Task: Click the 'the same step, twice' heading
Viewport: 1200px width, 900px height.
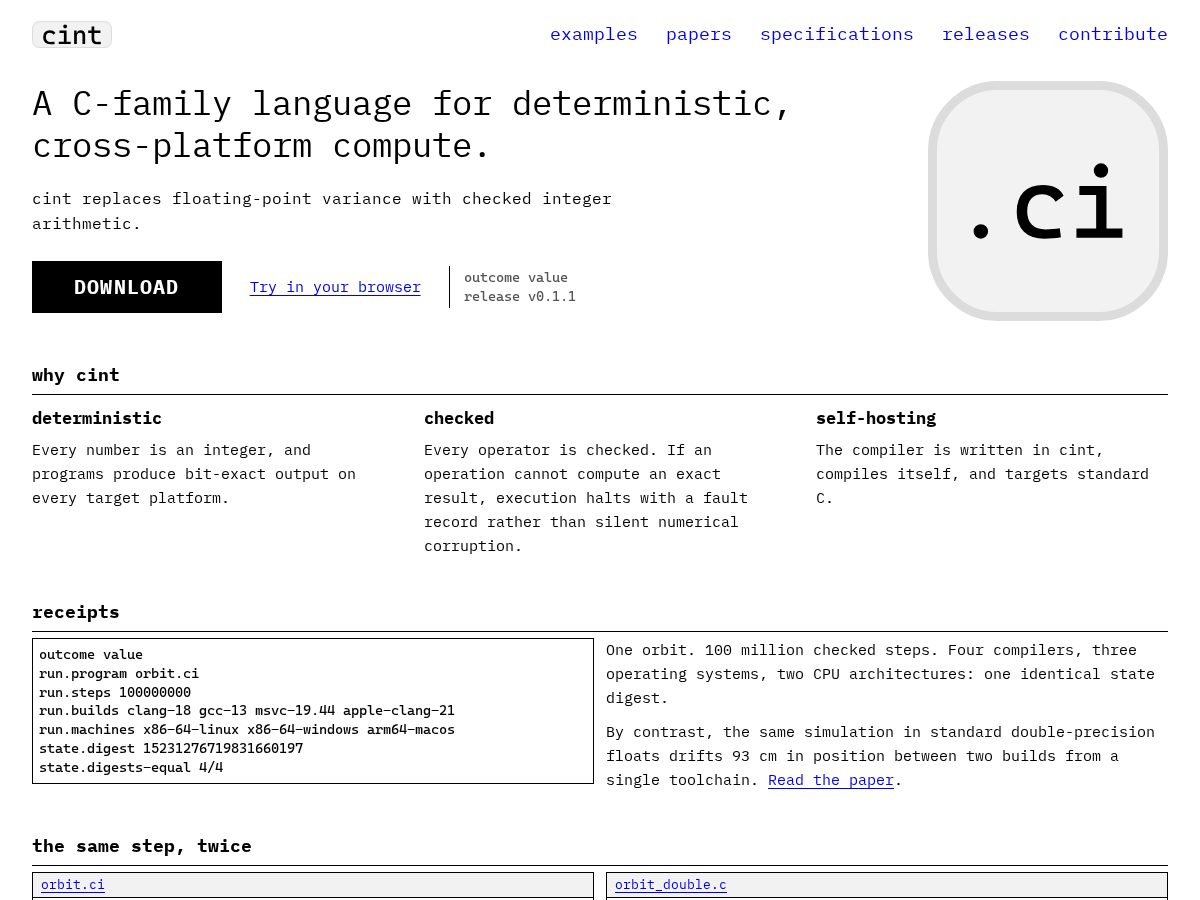Action: tap(142, 846)
